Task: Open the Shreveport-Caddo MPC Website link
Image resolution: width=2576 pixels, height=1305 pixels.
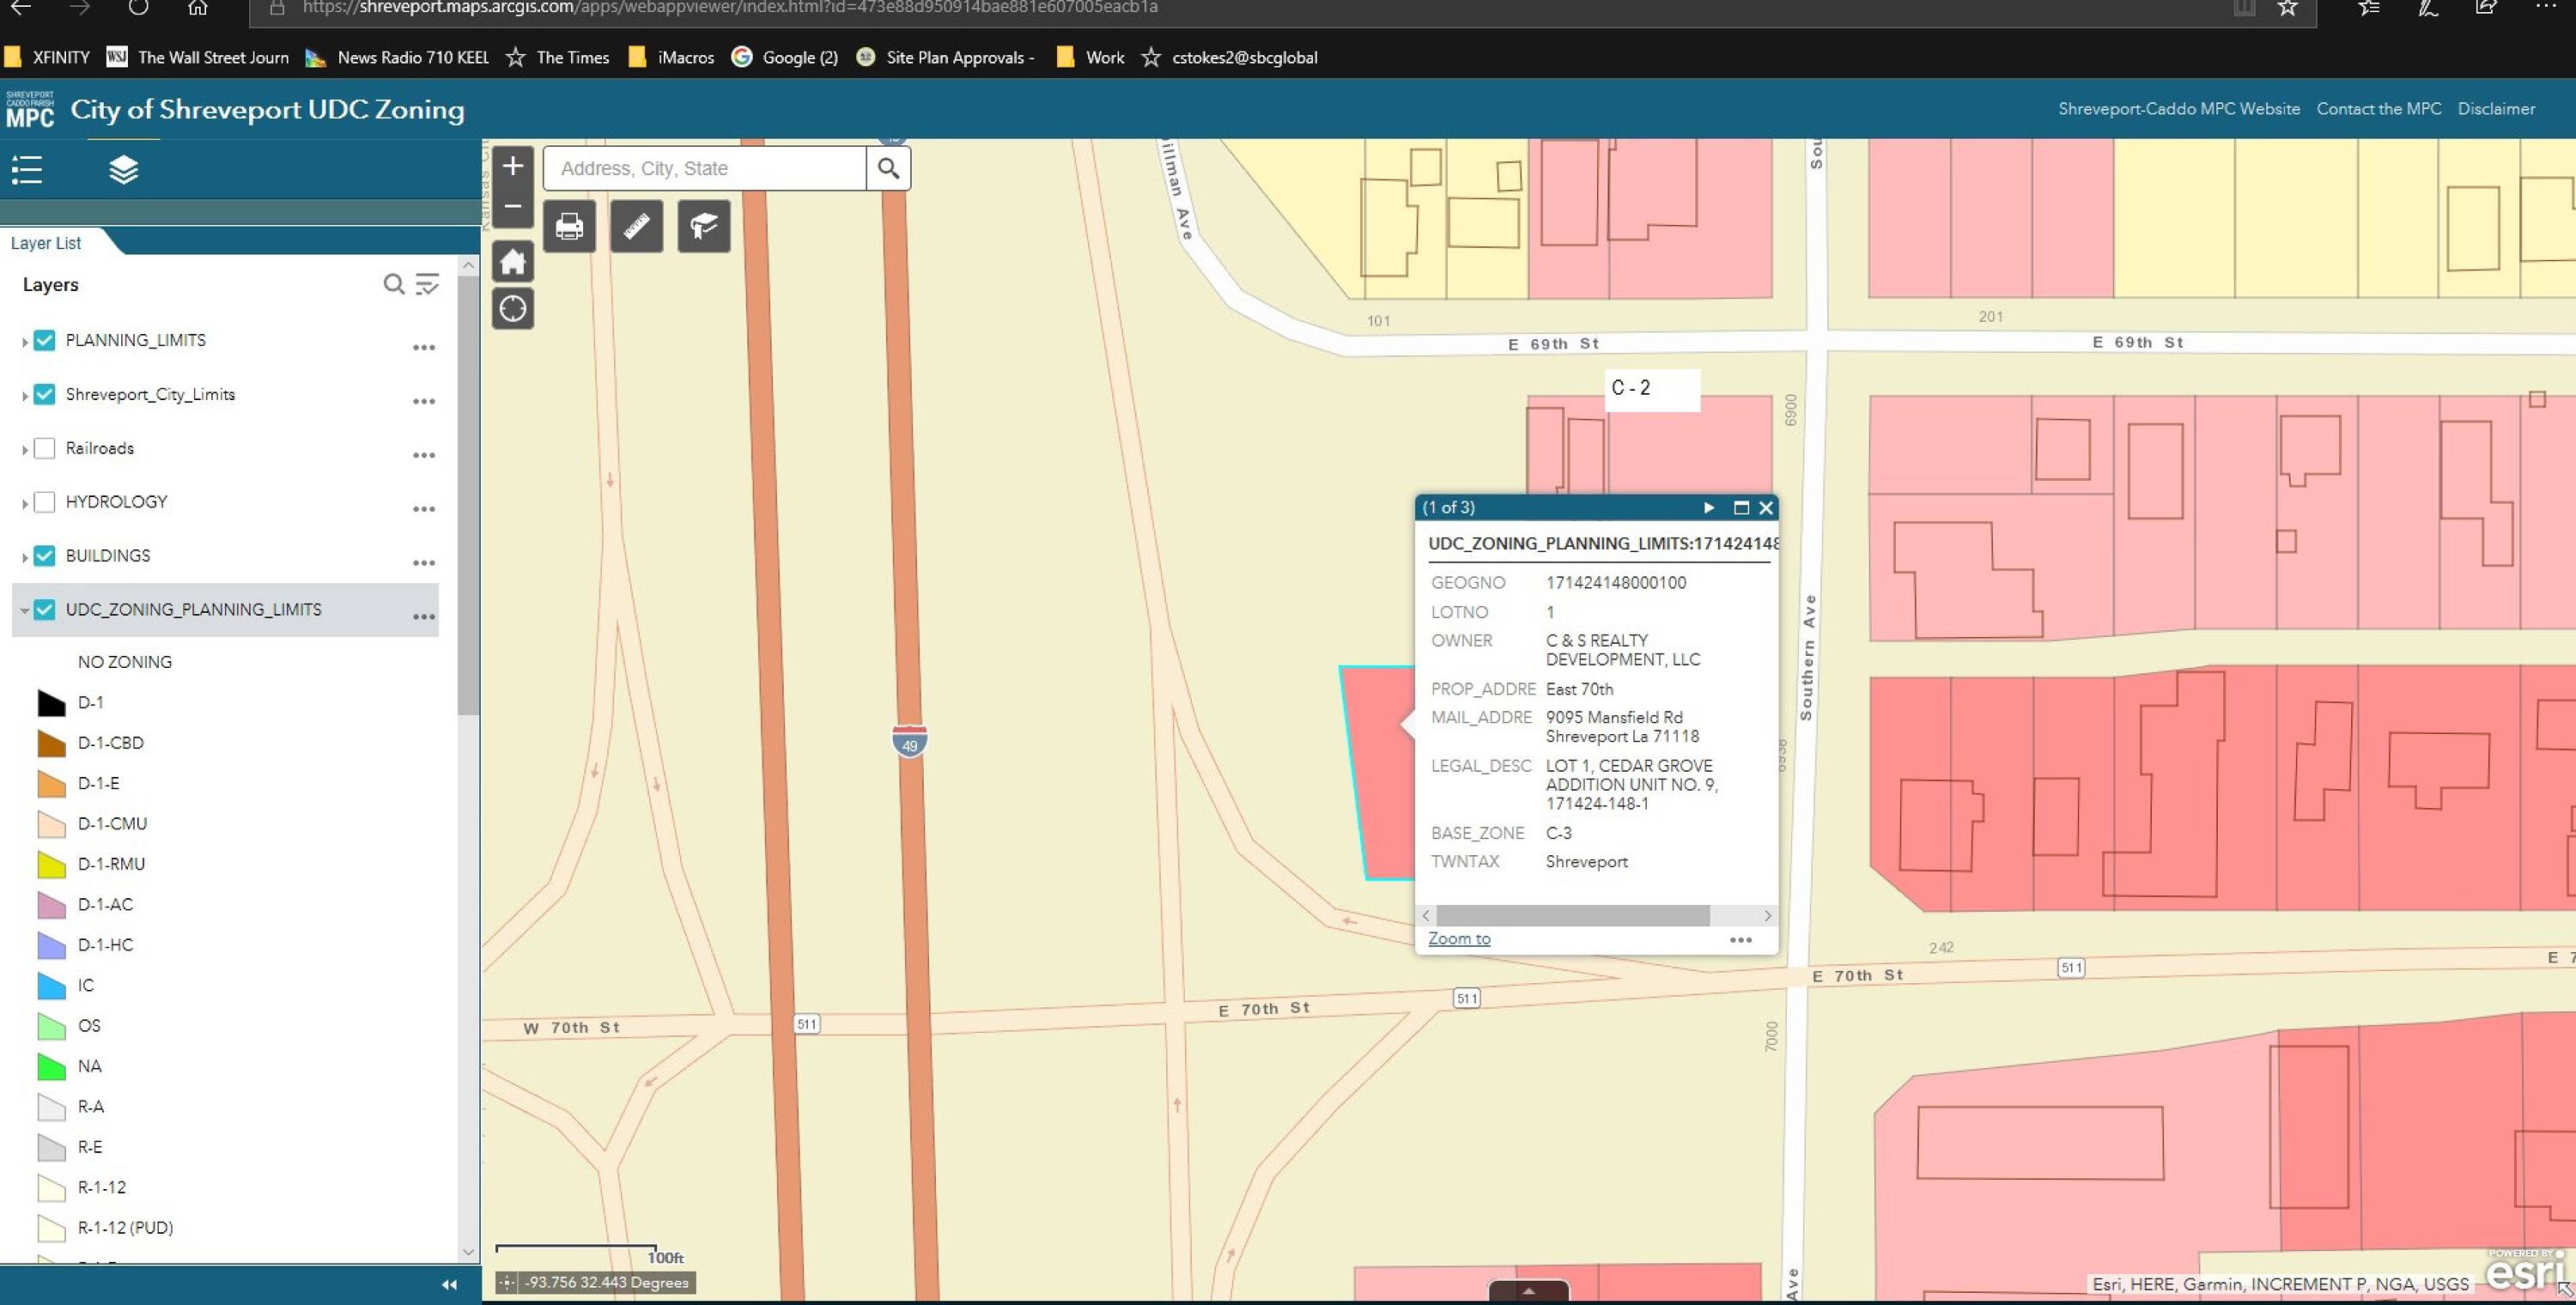Action: [2178, 108]
